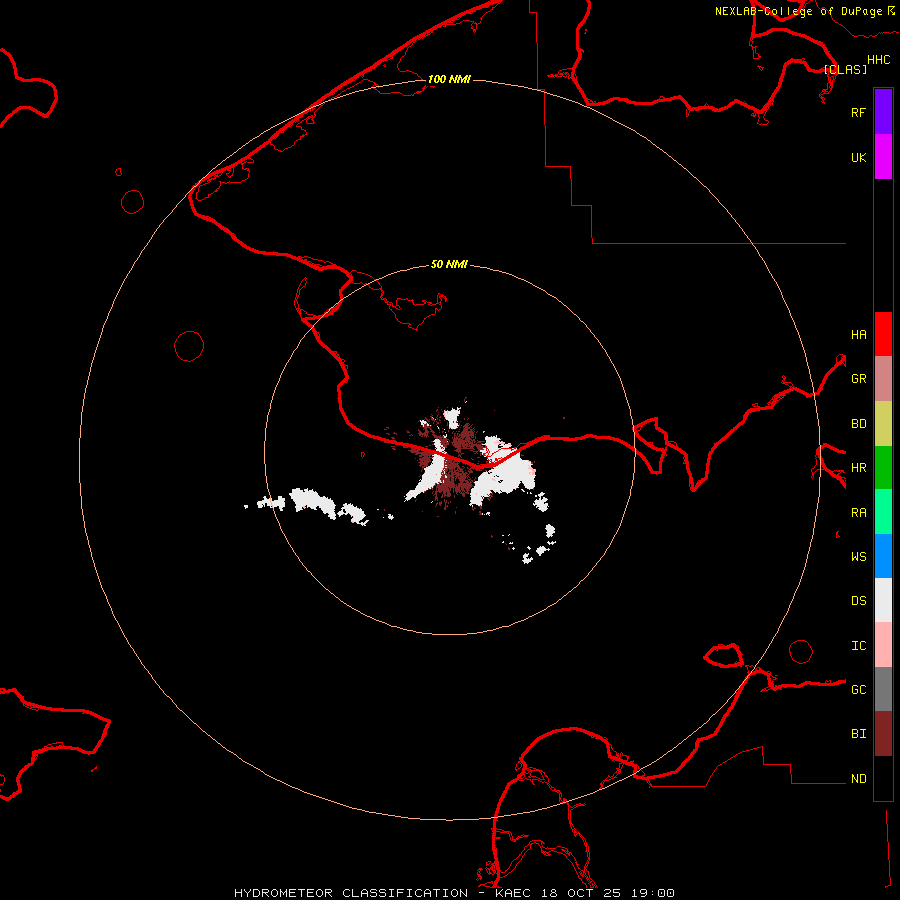Click the HR legend label

858,468
